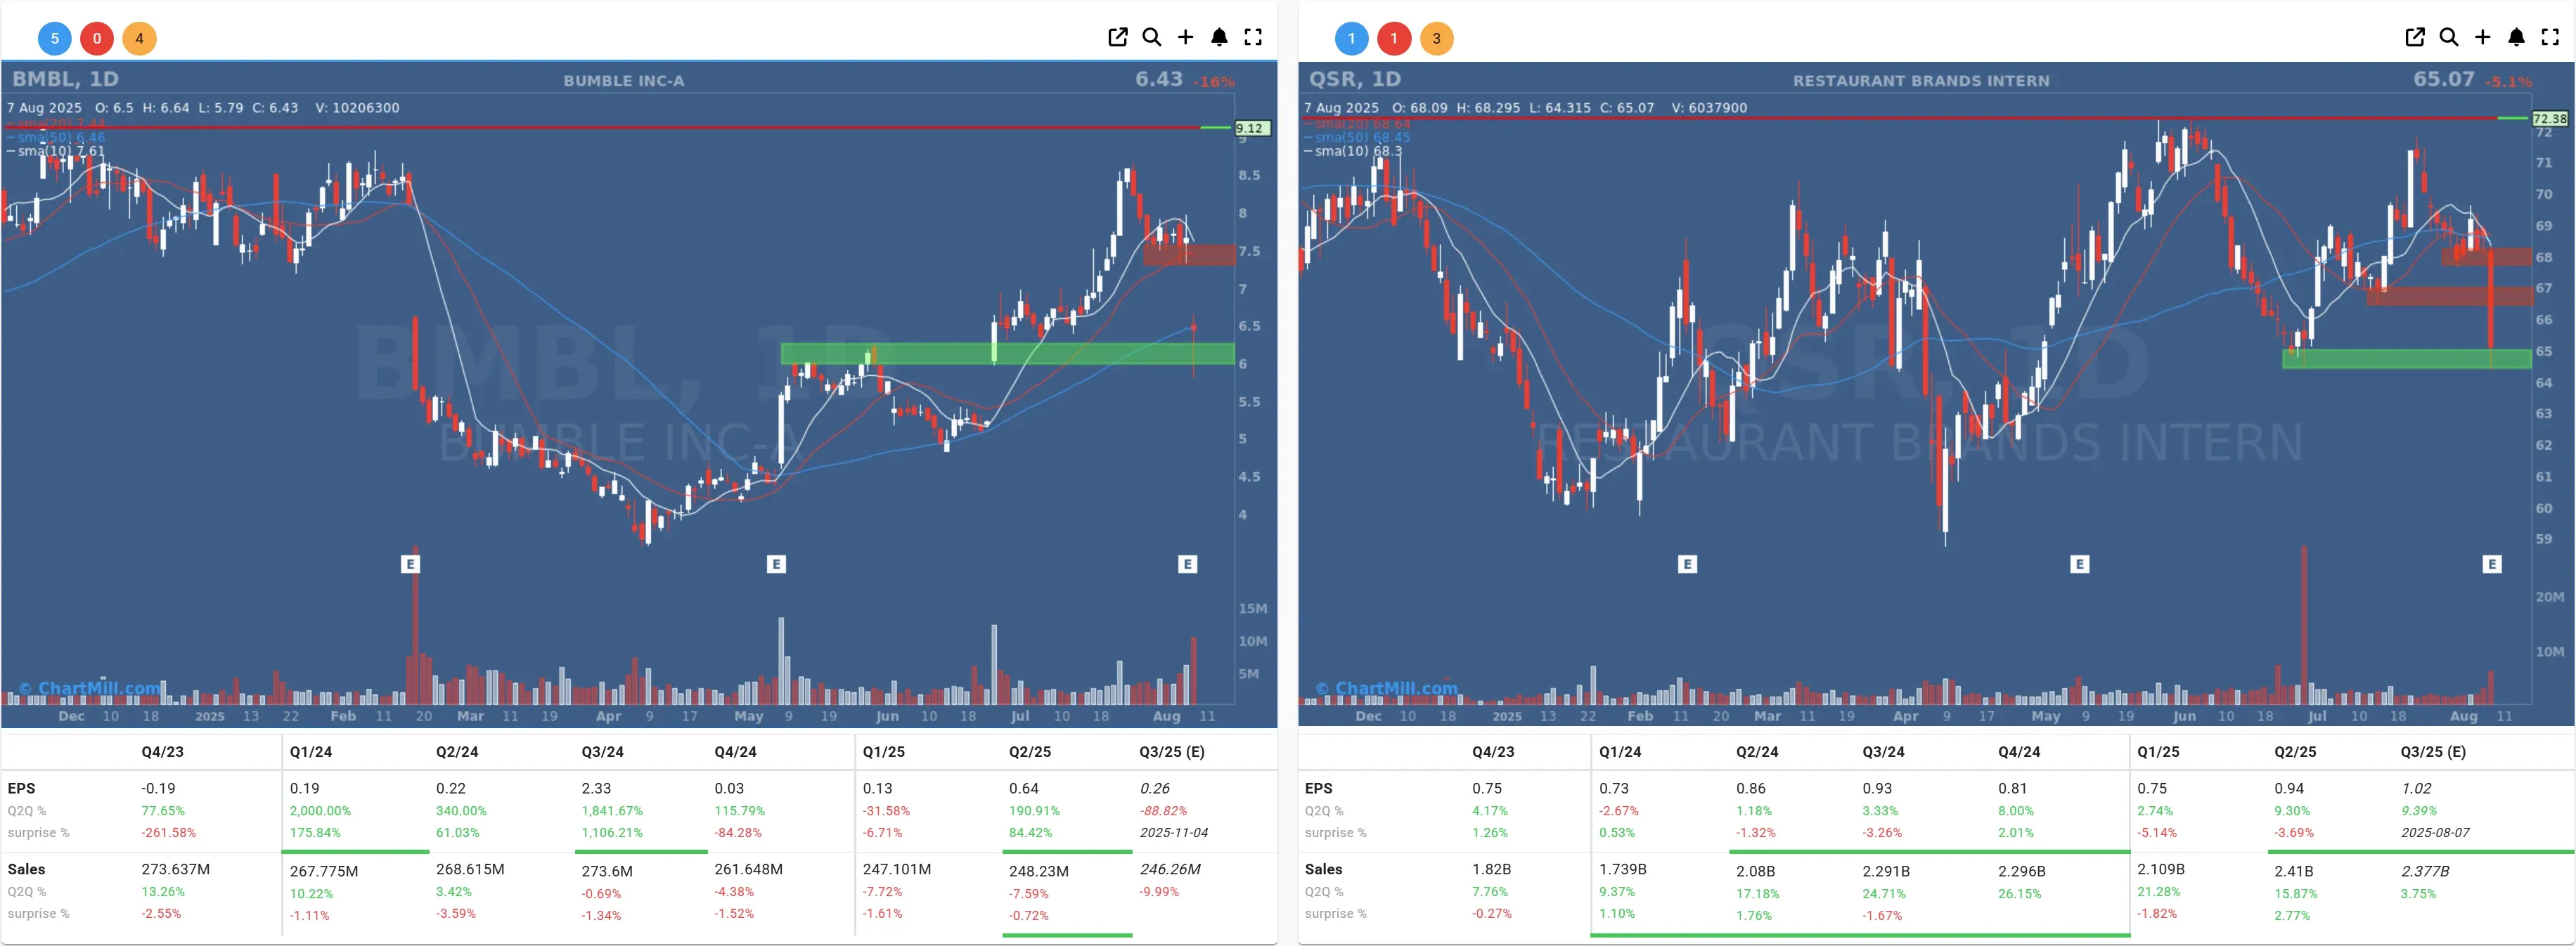Click the blue badge showing 5 on BMBL
This screenshot has width=2576, height=946.
pyautogui.click(x=55, y=38)
